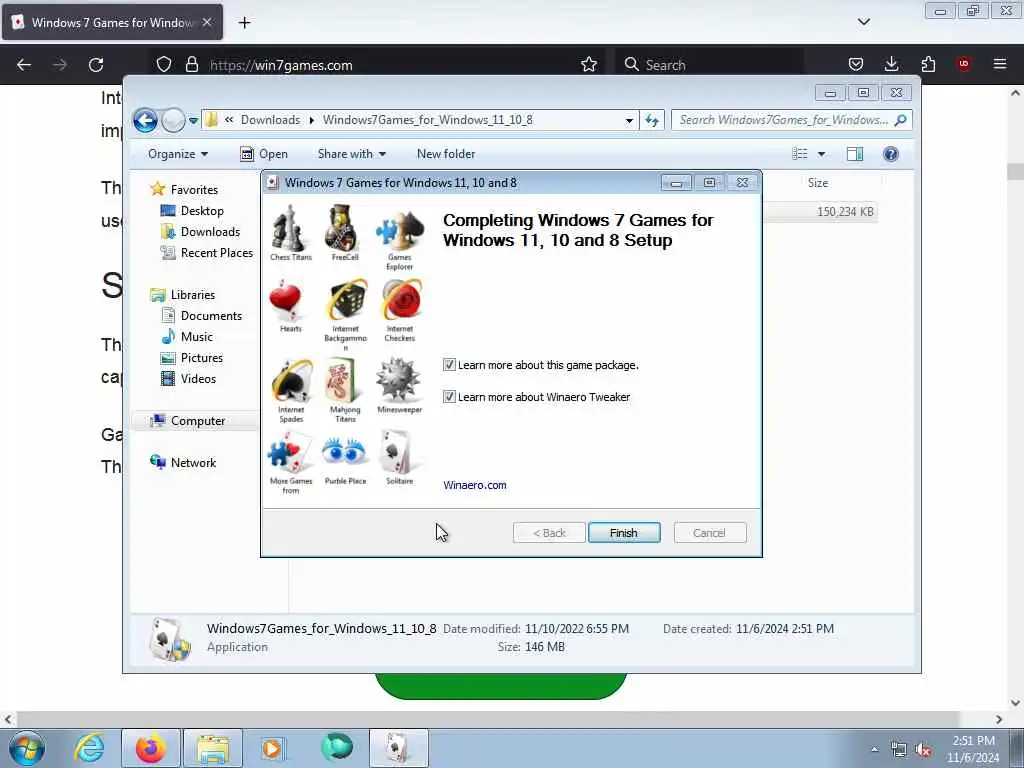The height and width of the screenshot is (768, 1024).
Task: Click the Size column header
Action: pyautogui.click(x=818, y=184)
